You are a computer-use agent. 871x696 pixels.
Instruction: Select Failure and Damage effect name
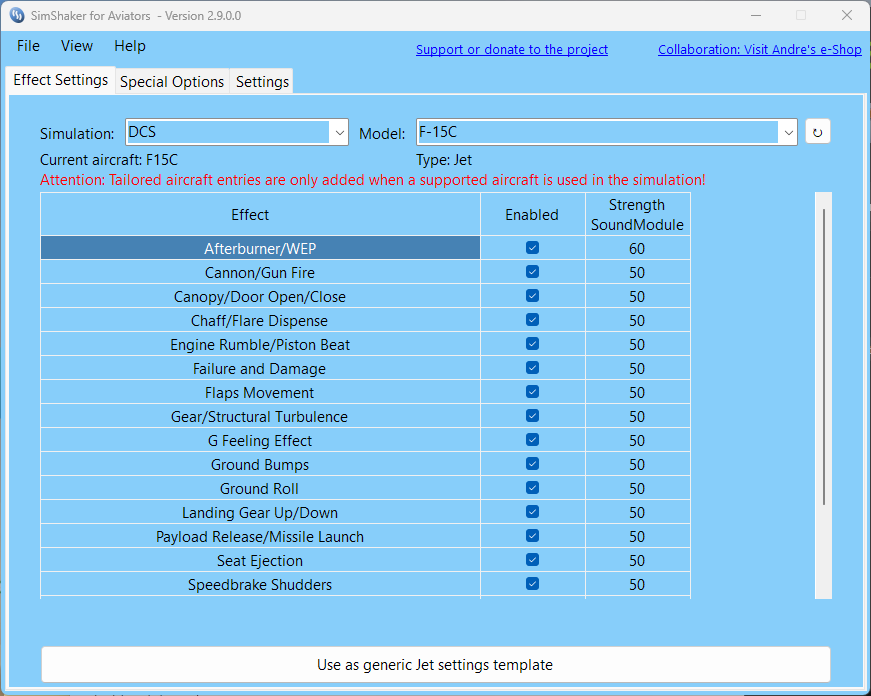tap(260, 368)
